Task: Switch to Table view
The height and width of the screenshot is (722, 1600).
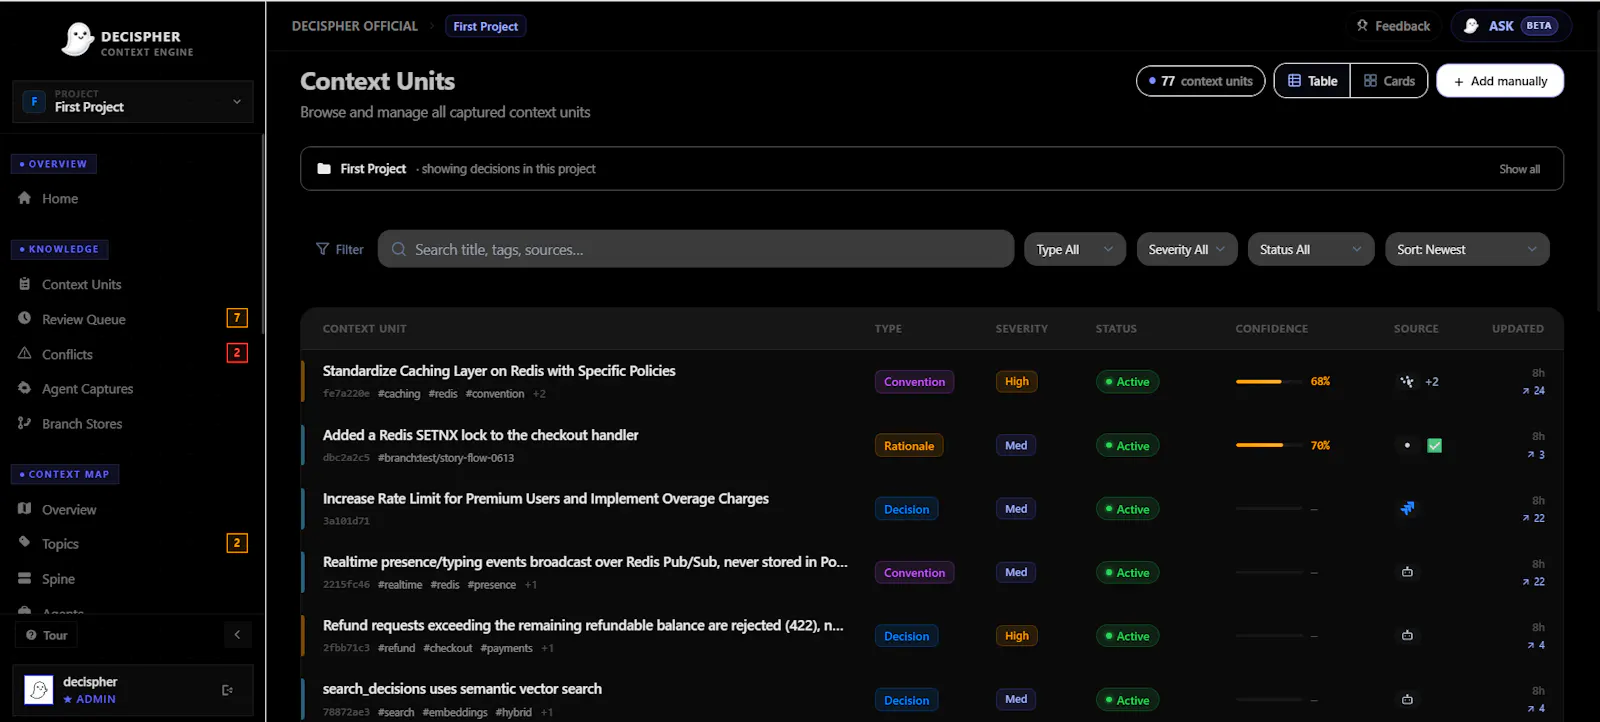Action: pos(1312,81)
